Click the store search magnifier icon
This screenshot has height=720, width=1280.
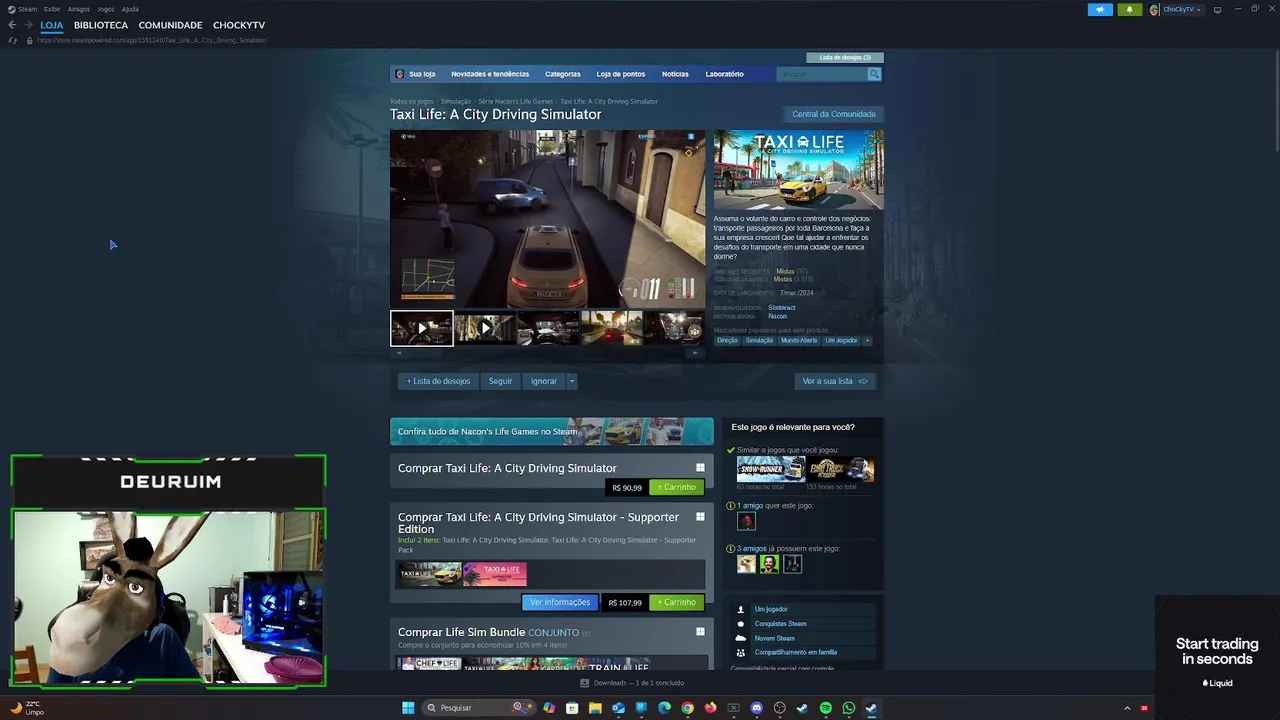[x=874, y=74]
